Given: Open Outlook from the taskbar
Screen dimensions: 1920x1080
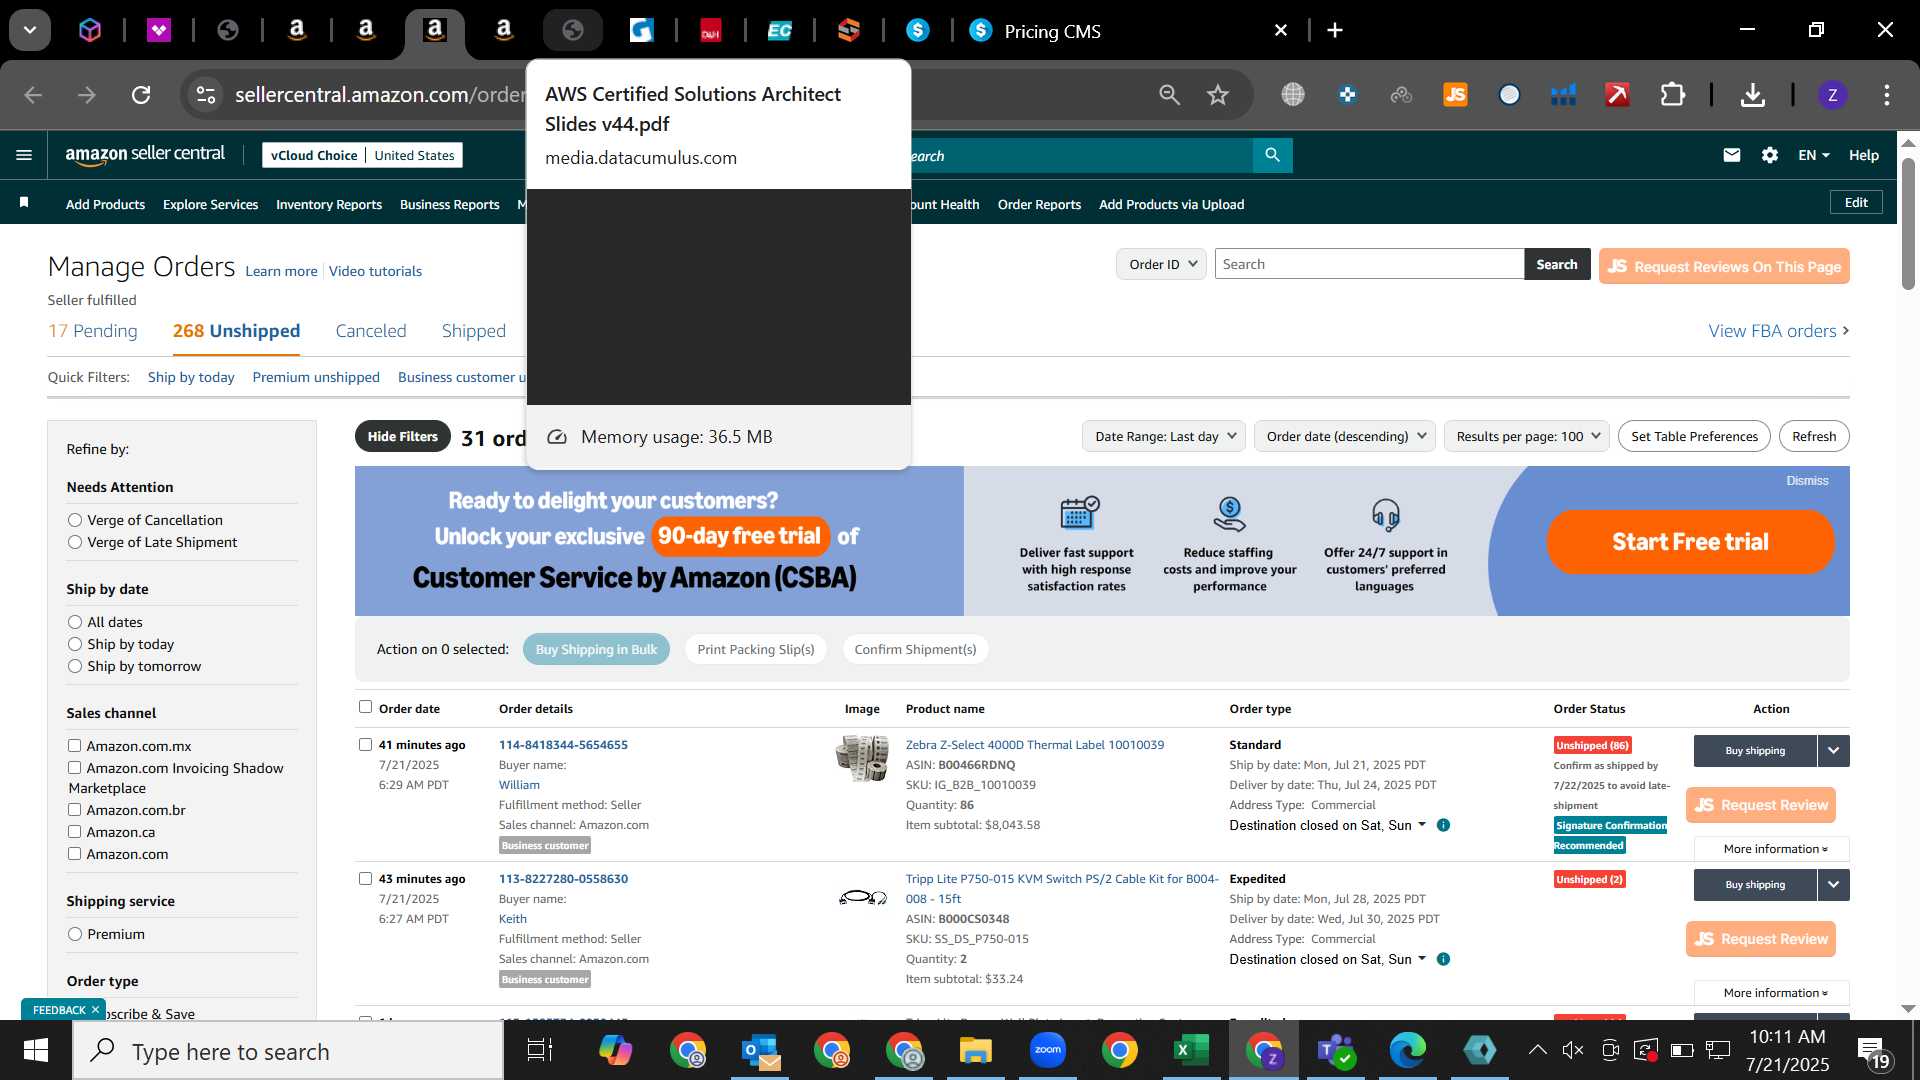Looking at the screenshot, I should tap(761, 1050).
